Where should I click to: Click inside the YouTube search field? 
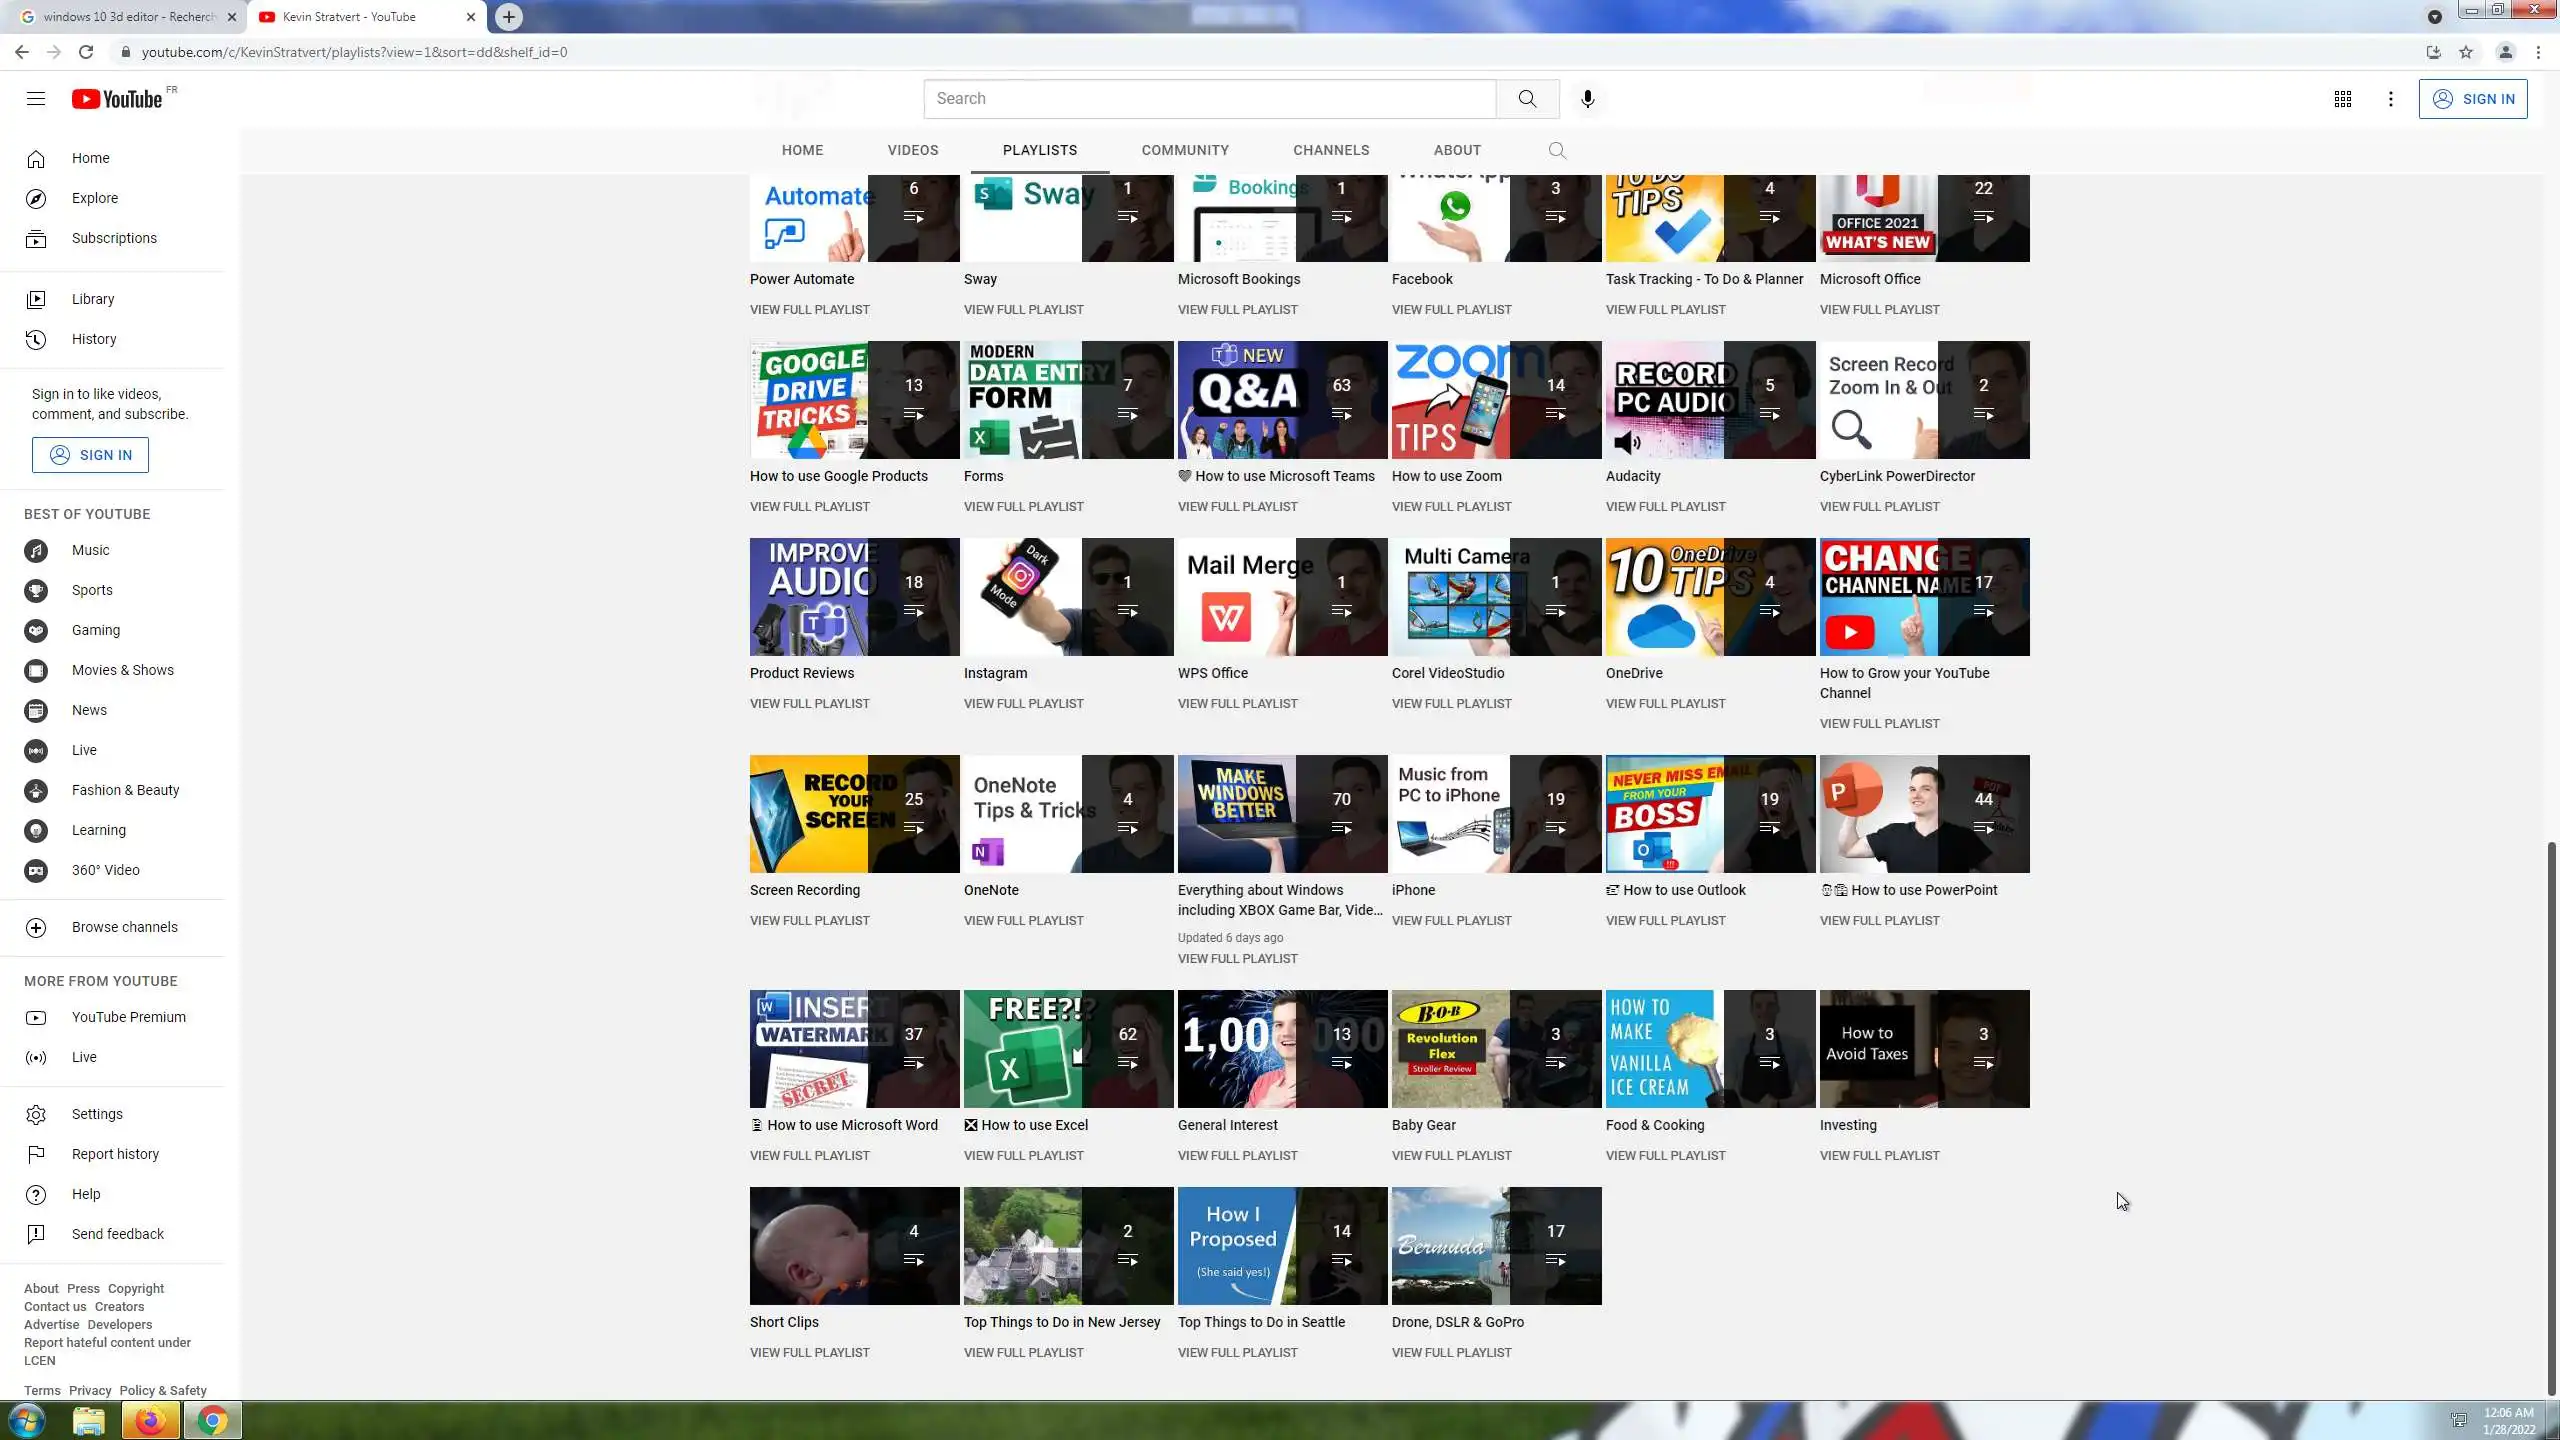click(1210, 98)
